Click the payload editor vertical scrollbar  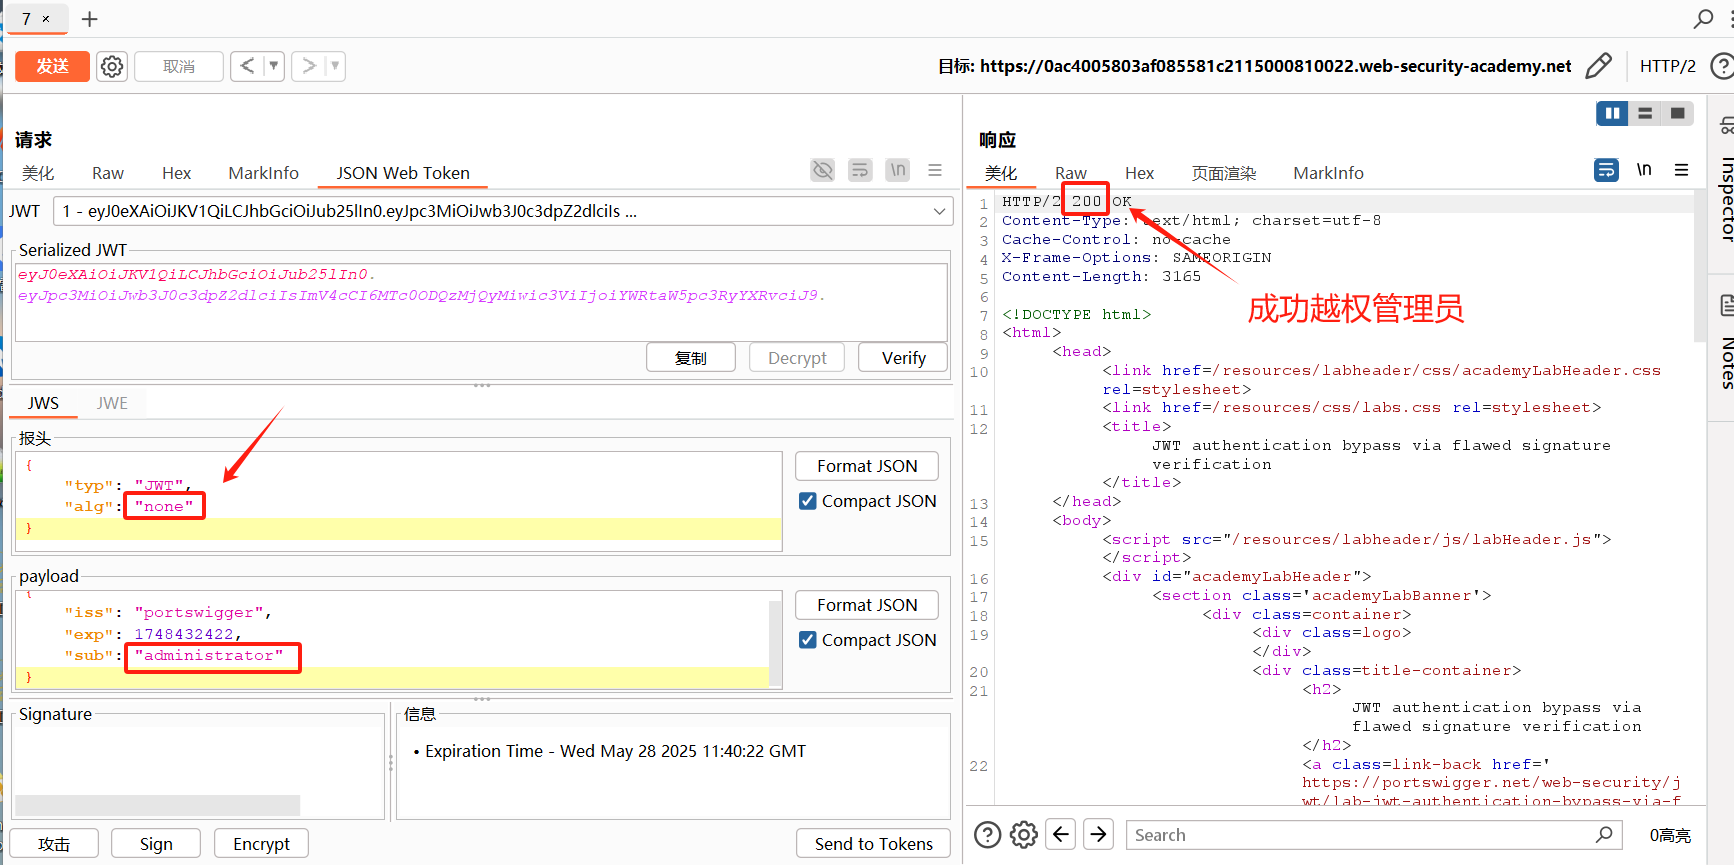pyautogui.click(x=775, y=643)
